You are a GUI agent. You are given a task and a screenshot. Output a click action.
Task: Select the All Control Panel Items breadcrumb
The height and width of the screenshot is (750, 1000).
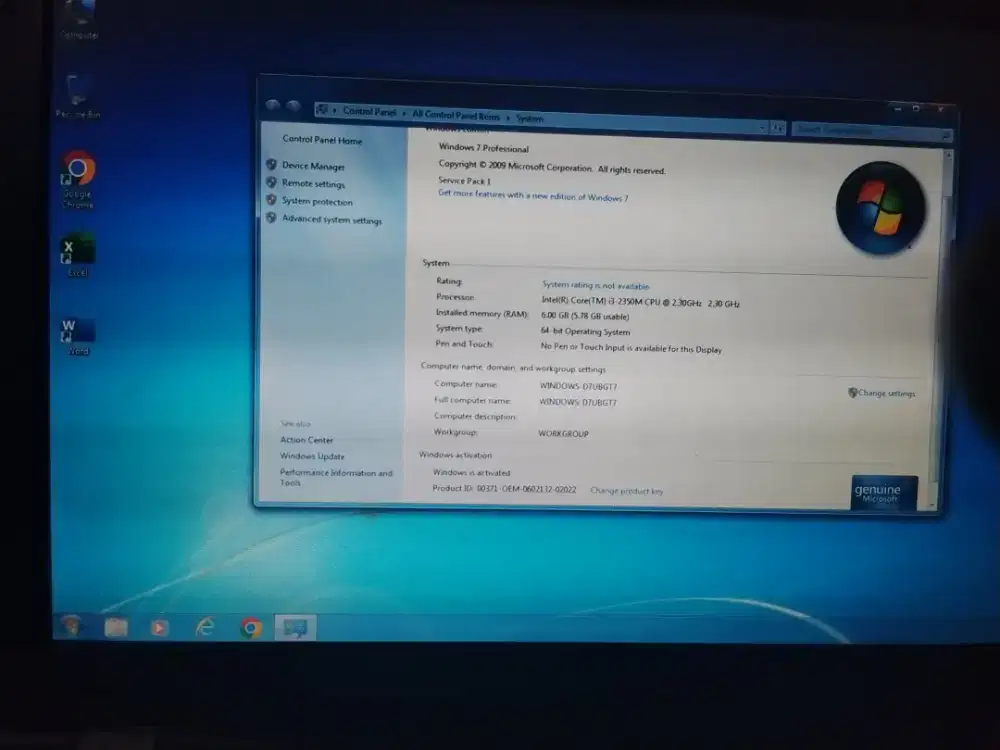pyautogui.click(x=456, y=115)
